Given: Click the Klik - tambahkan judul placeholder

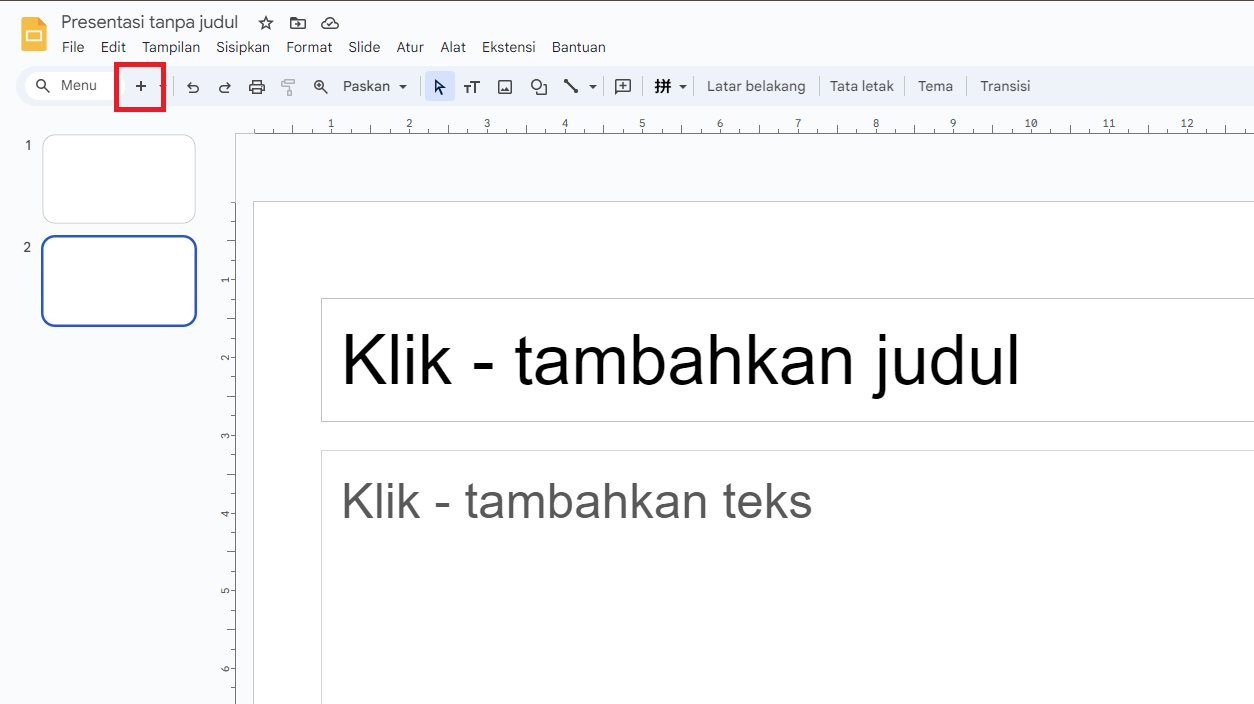Looking at the screenshot, I should [x=680, y=360].
